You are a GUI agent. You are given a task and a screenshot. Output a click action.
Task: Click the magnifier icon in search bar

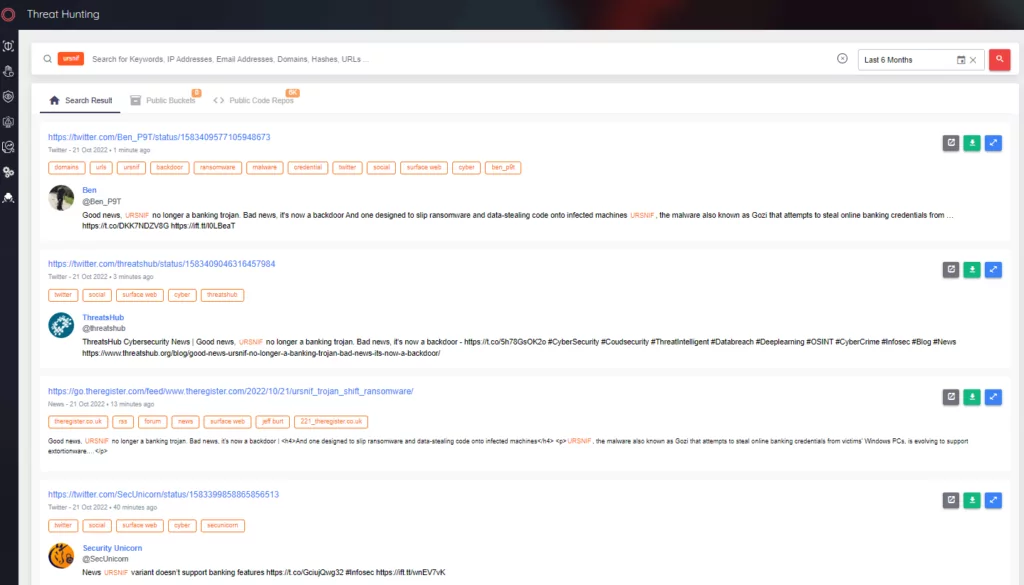coord(48,59)
